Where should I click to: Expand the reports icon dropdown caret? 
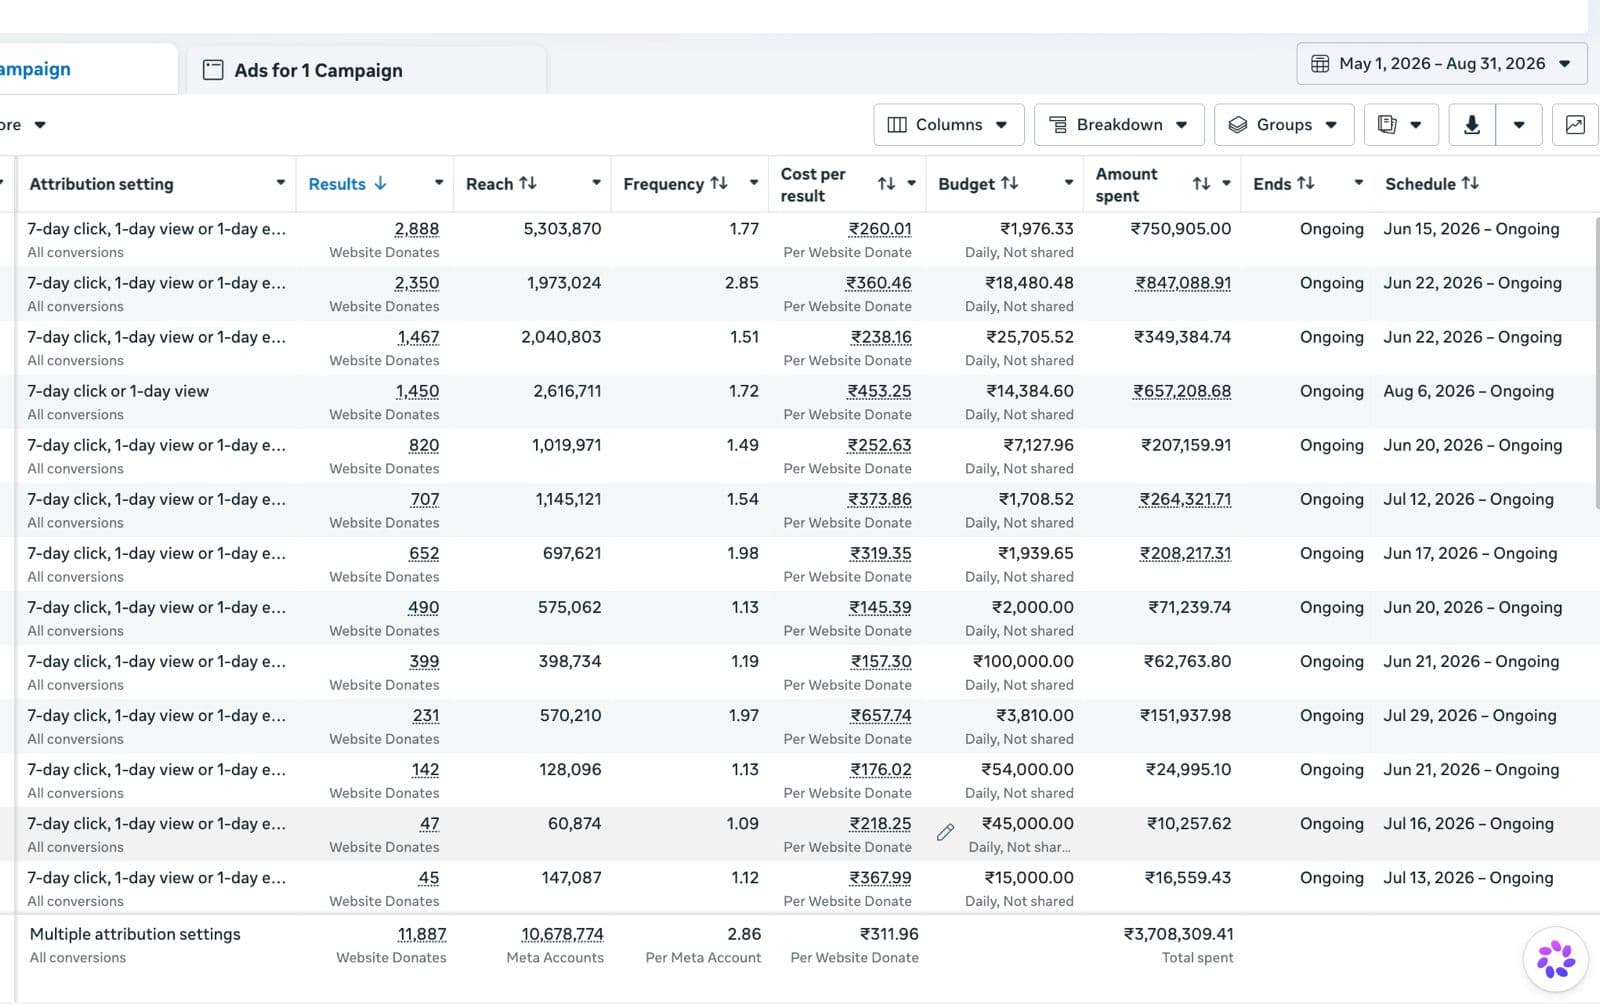pos(1416,125)
